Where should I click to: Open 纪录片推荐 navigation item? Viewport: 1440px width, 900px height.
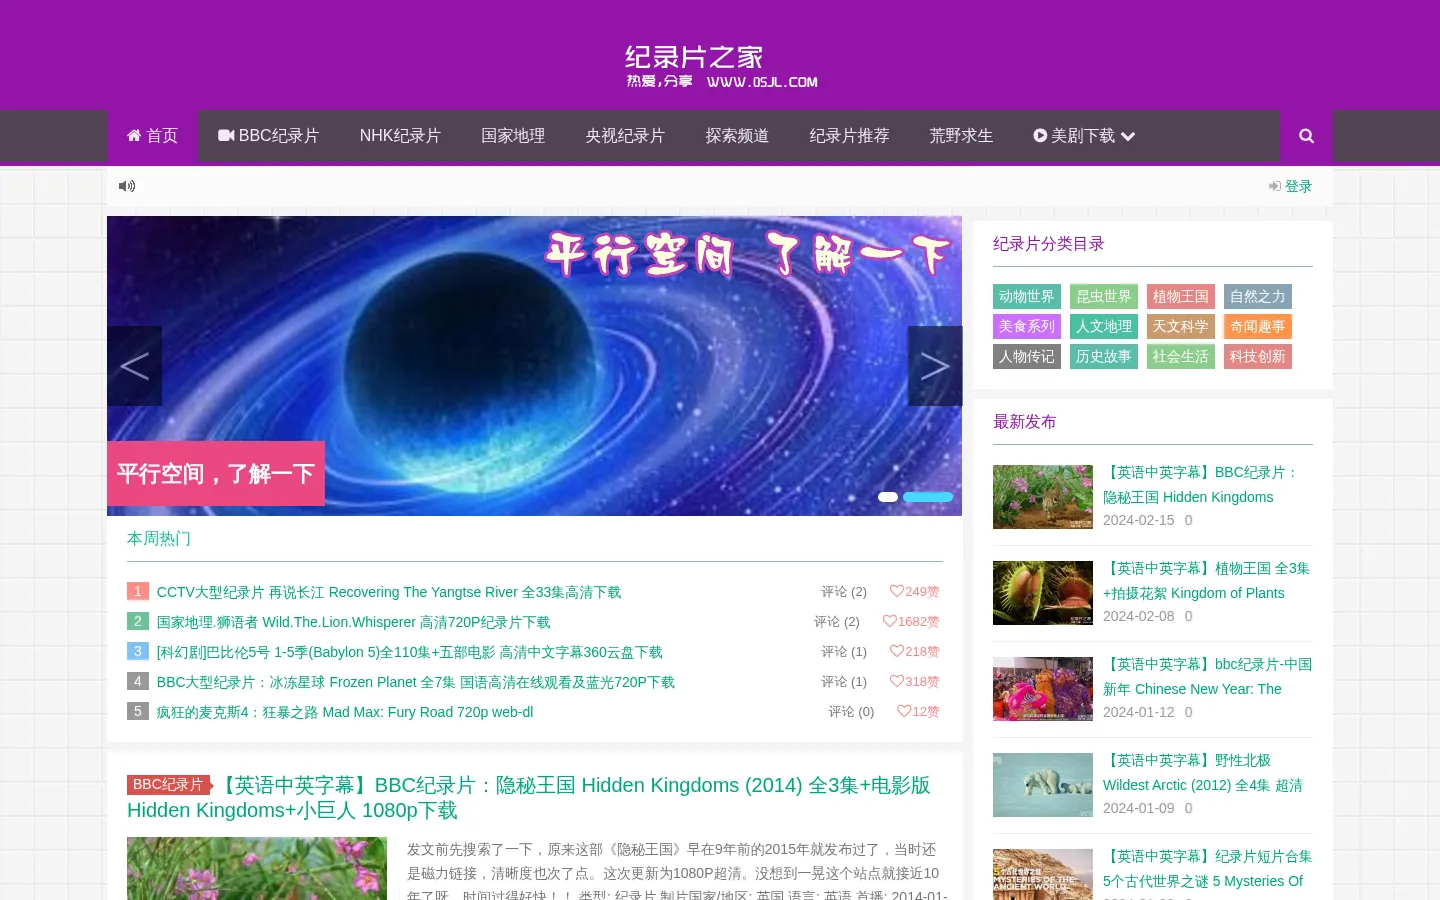849,136
